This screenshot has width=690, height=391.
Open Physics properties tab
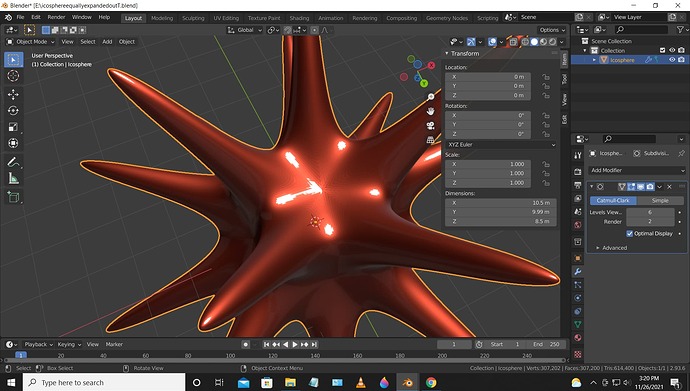coord(578,298)
